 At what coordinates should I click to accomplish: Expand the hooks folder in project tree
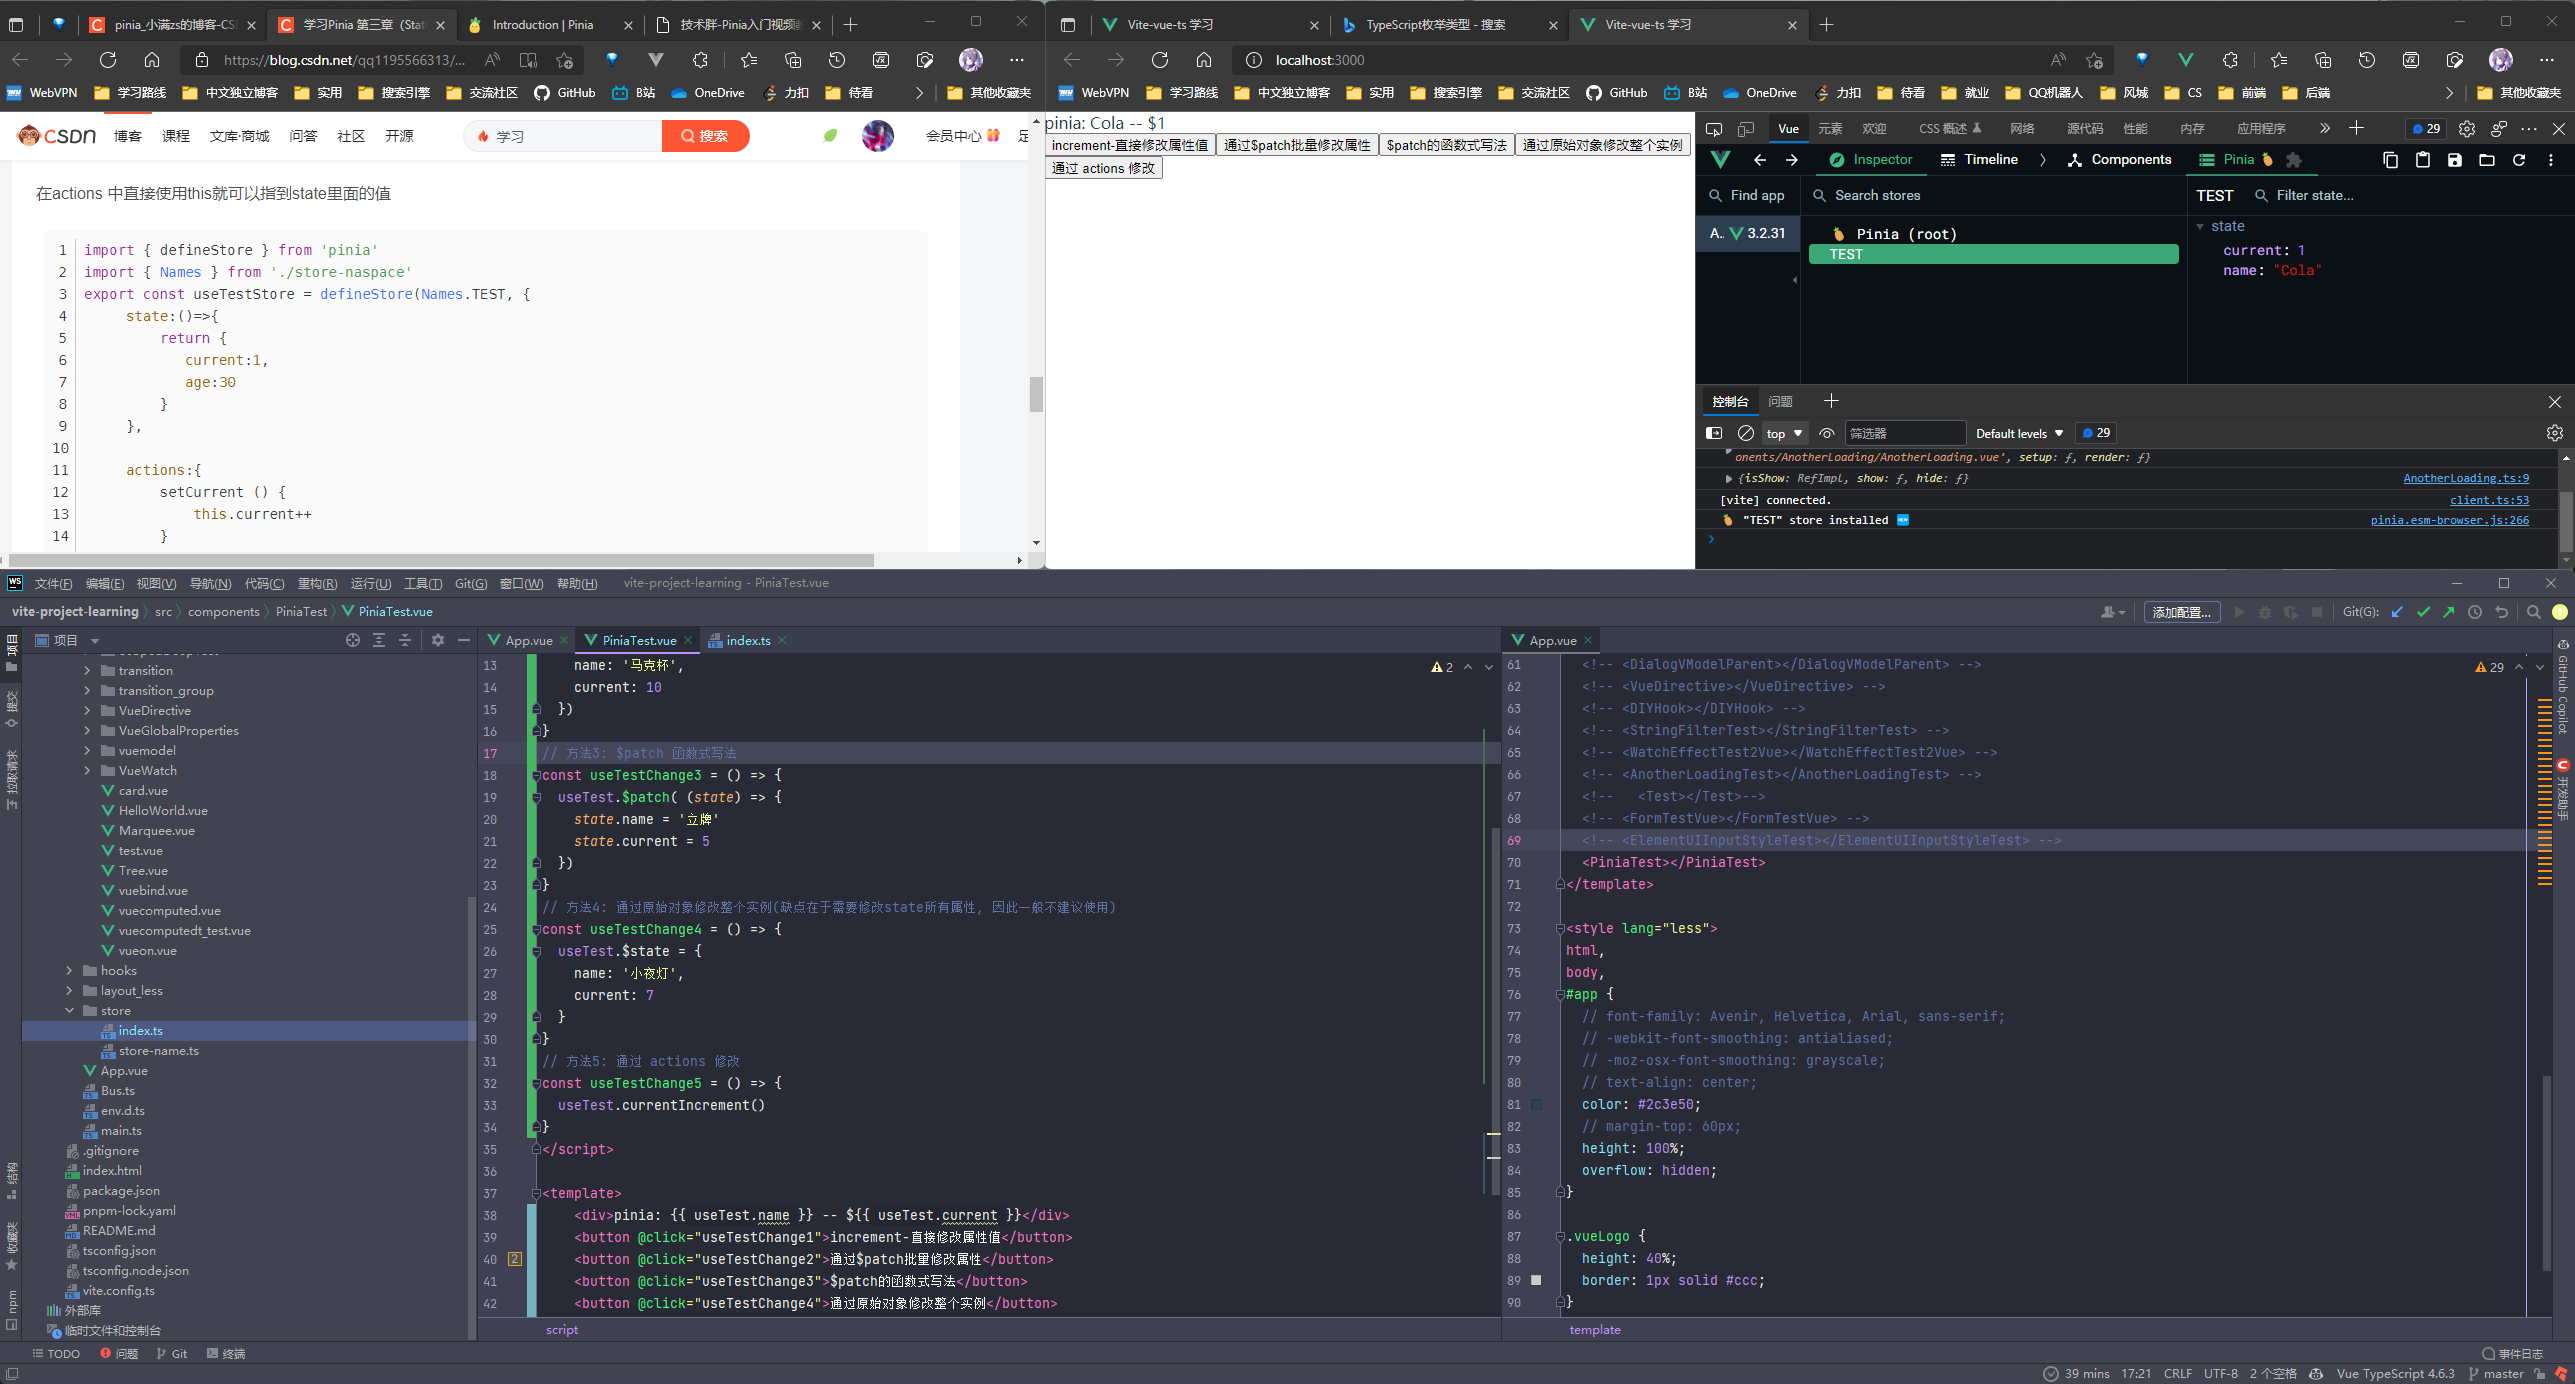tap(69, 971)
